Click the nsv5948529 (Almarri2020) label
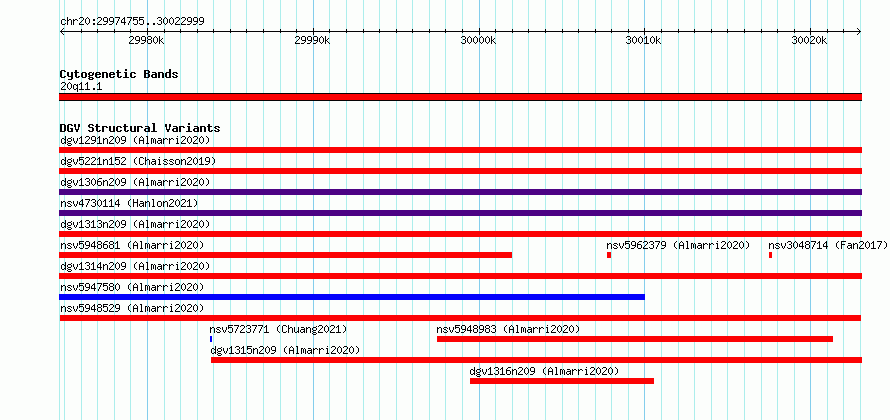The height and width of the screenshot is (420, 890). 132,308
